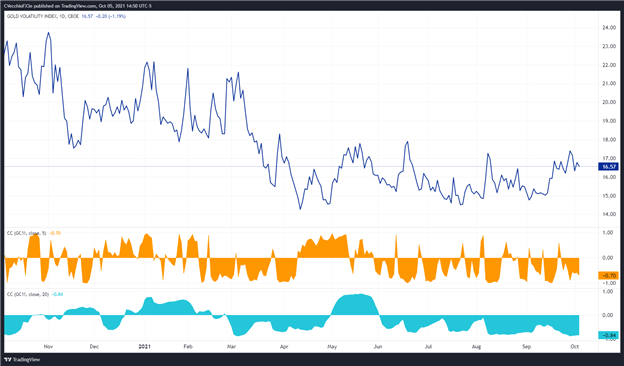This screenshot has height=366, width=624.
Task: Click the 20.00 level on price scale
Action: (x=609, y=102)
